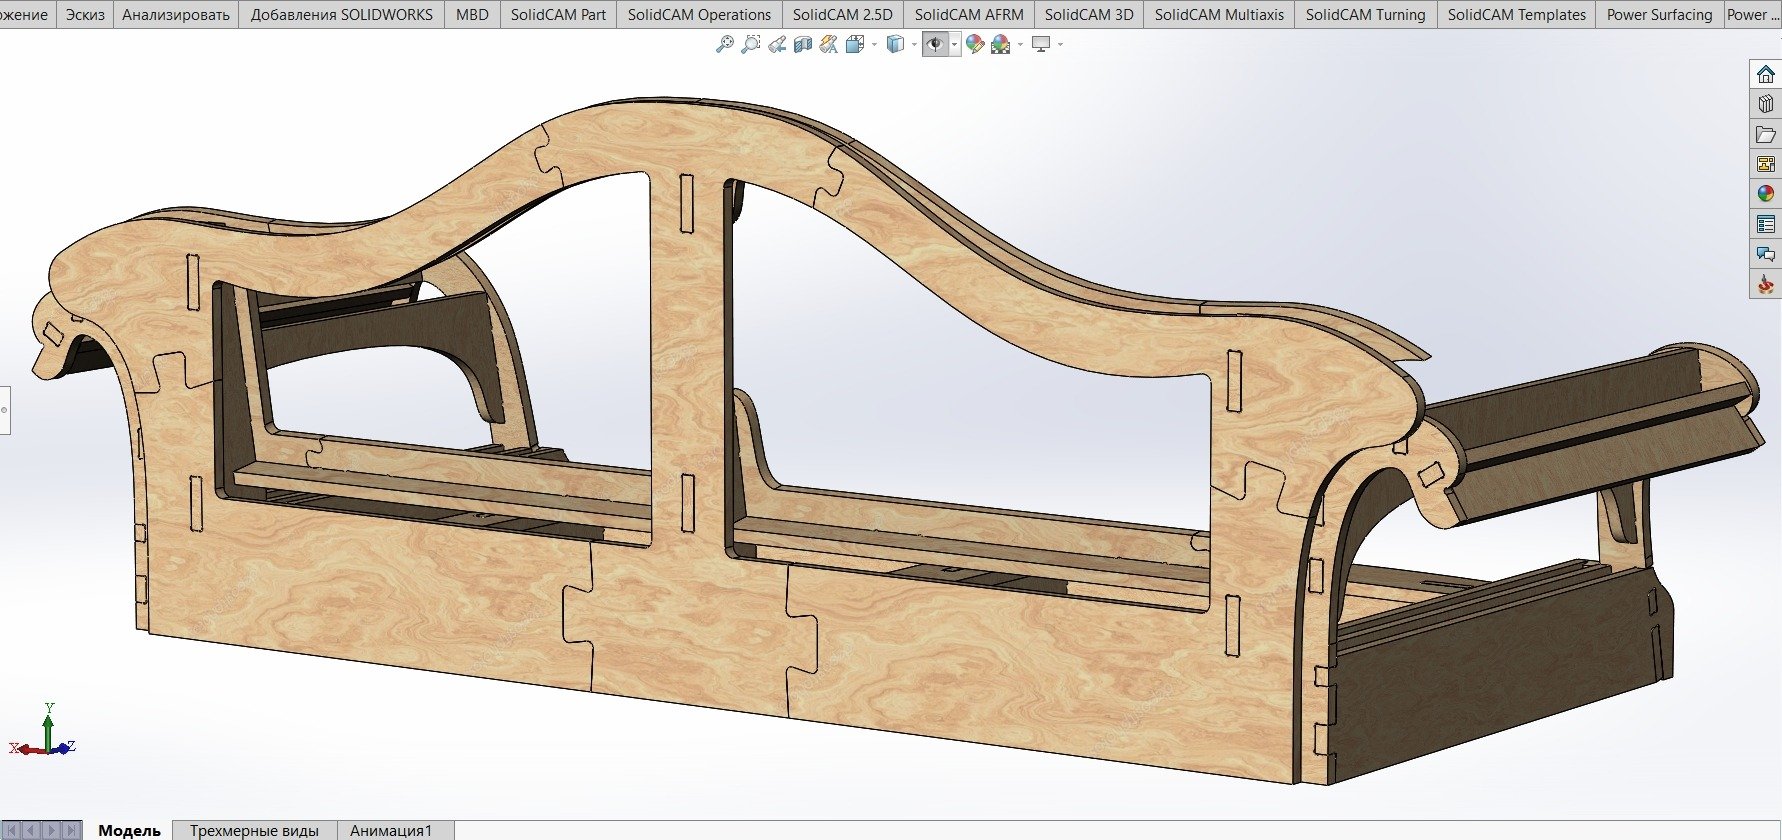Expand the View Orientation dropdown arrow
The width and height of the screenshot is (1782, 840).
(875, 44)
